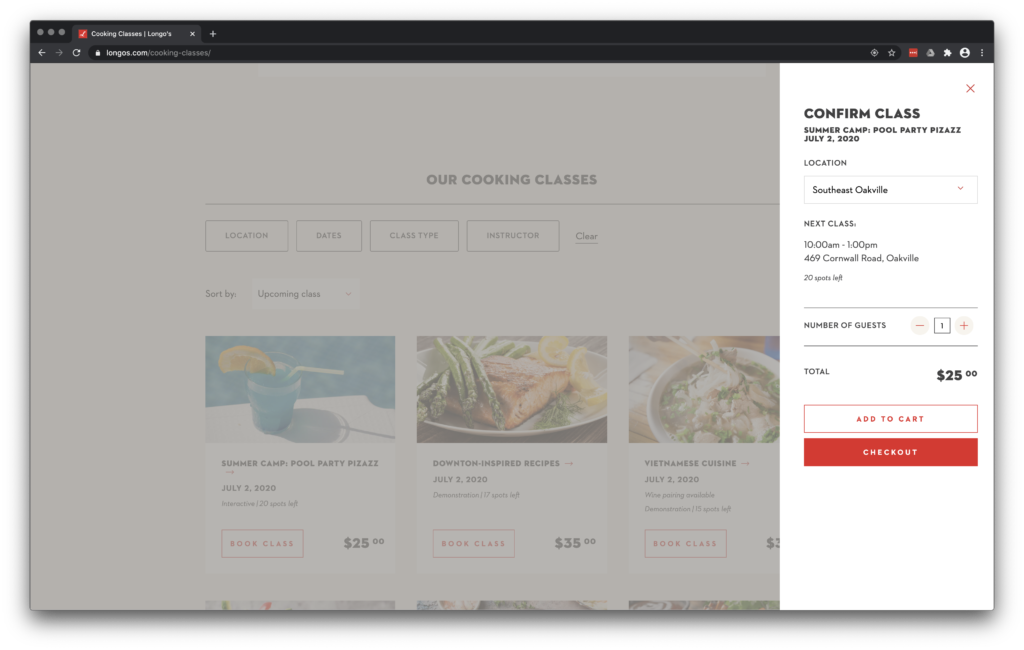The height and width of the screenshot is (650, 1024).
Task: Open the browser extensions puzzle icon
Action: coord(947,53)
